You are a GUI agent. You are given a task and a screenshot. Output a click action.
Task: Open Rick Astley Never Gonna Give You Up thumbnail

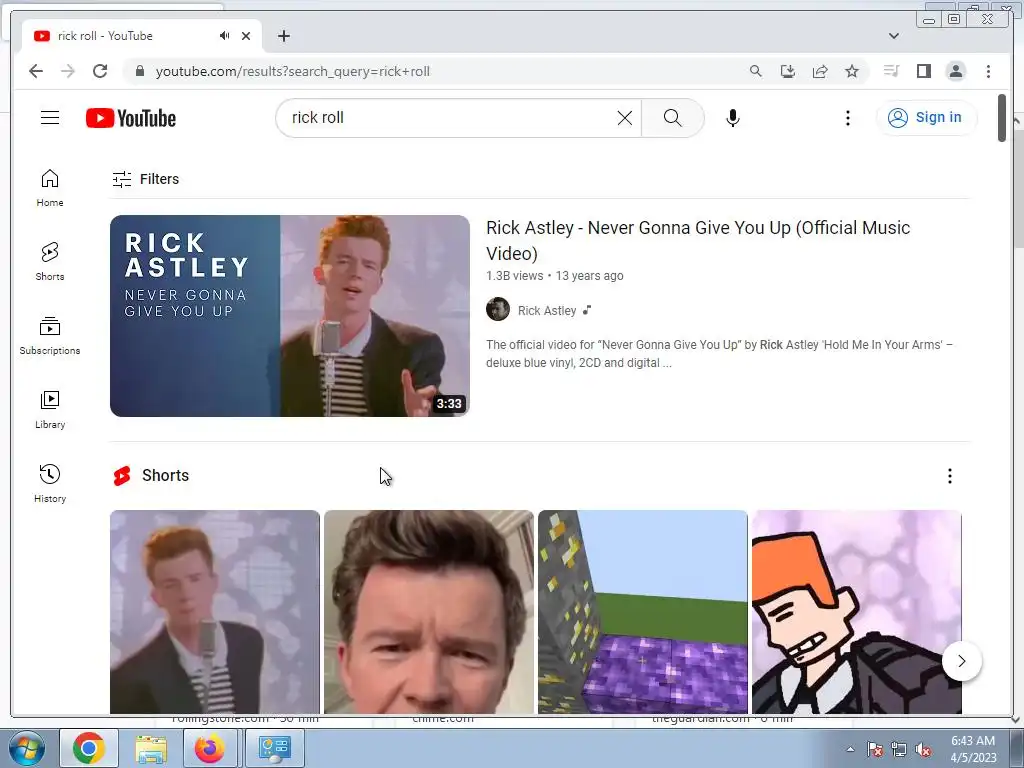290,316
